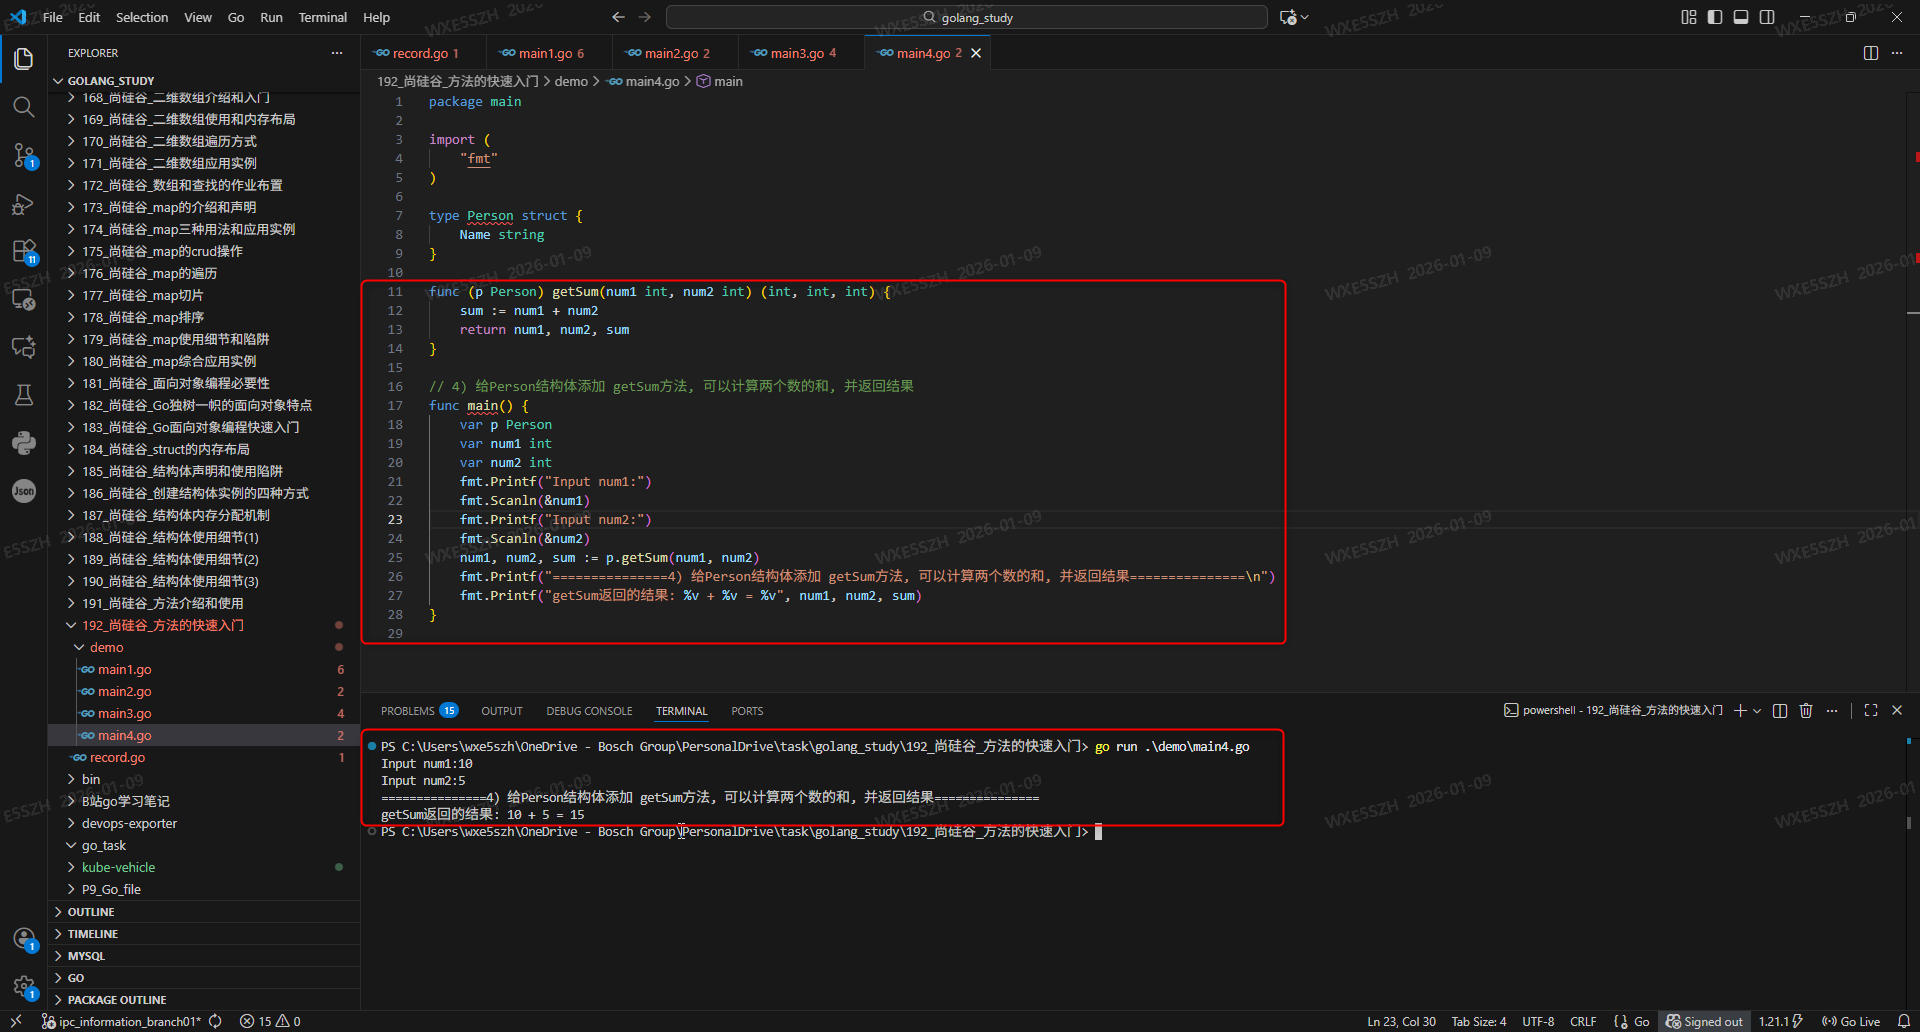Change the Tab Size: 4 setting
The width and height of the screenshot is (1920, 1032).
coord(1478,1021)
